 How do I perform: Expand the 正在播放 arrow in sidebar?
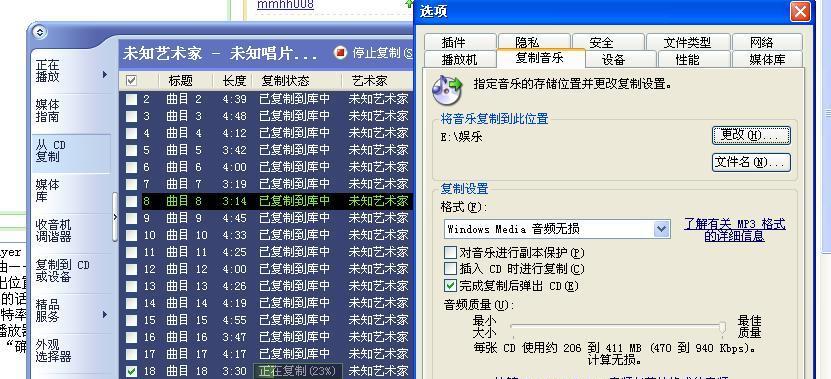105,74
